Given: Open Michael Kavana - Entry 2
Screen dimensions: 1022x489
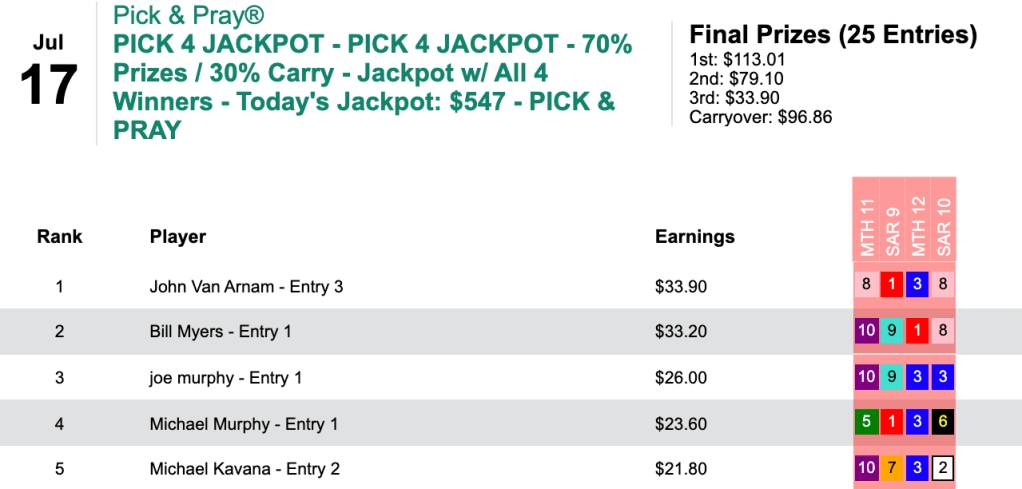Looking at the screenshot, I should 246,469.
